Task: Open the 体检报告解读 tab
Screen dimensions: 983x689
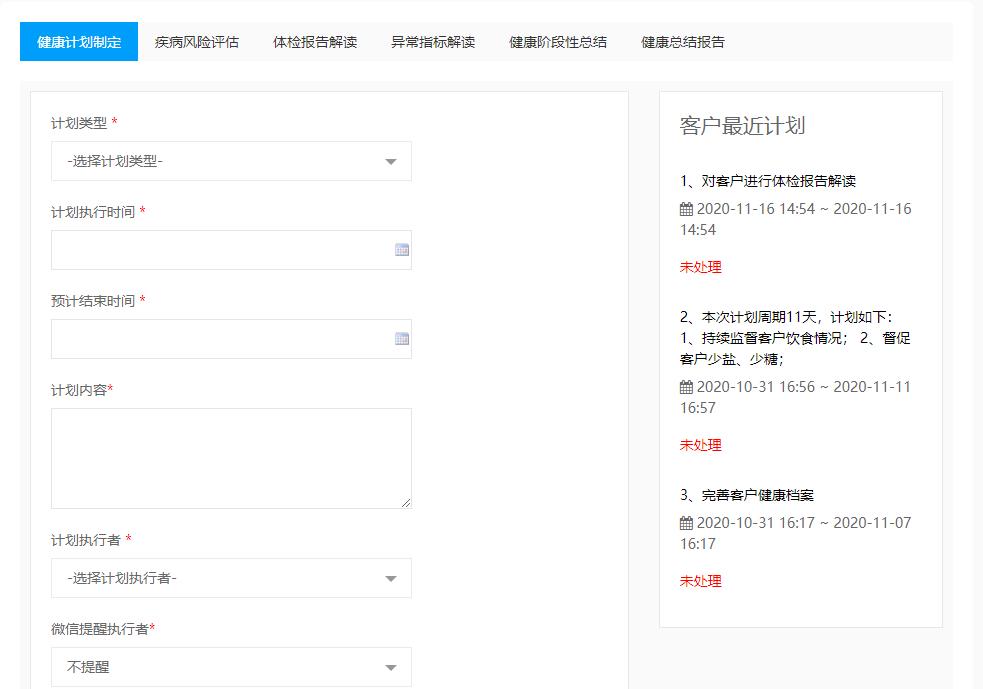Action: (315, 42)
